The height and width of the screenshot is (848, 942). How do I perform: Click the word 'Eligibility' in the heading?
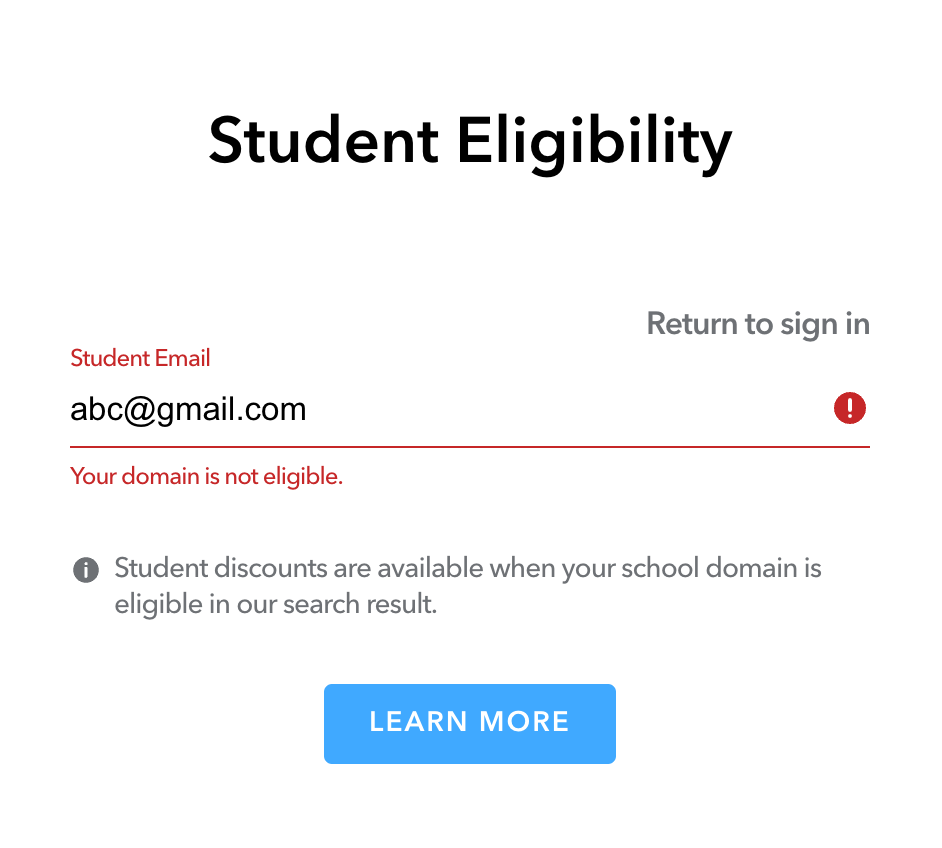pos(595,144)
